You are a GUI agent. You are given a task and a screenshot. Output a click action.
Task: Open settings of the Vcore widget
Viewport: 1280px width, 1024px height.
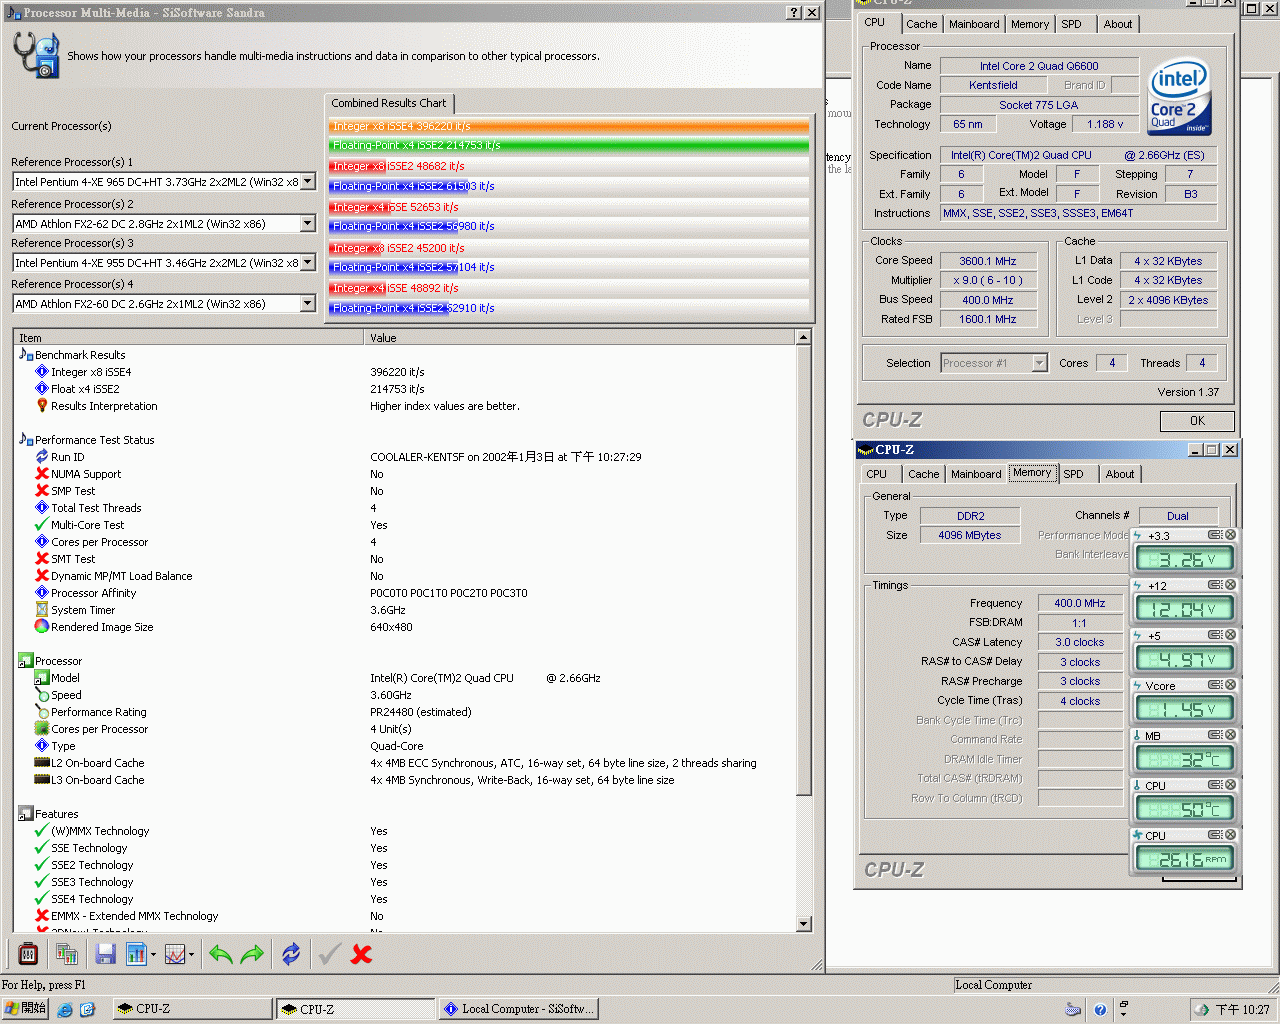click(1215, 685)
